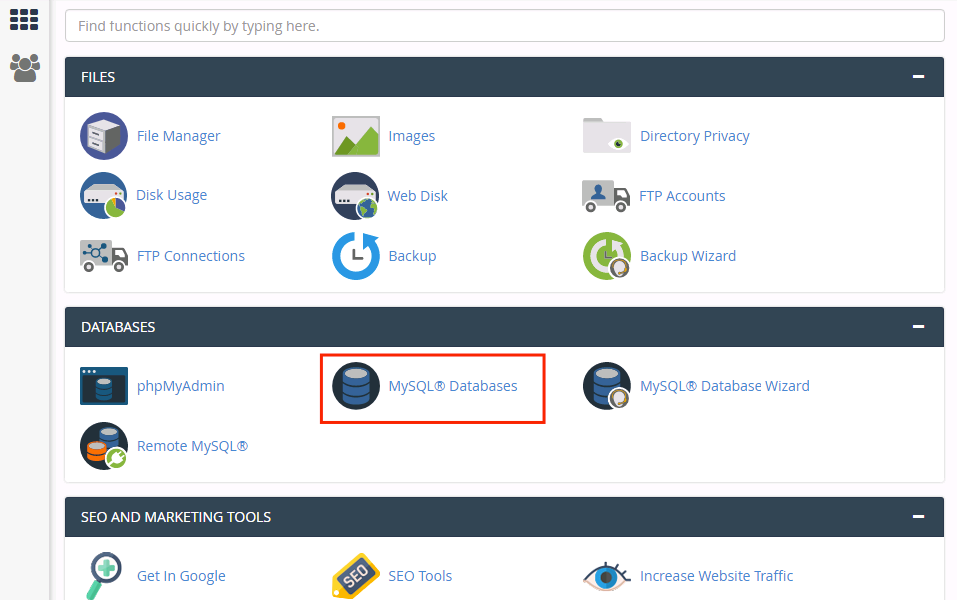
Task: Open the Web Disk icon
Action: pyautogui.click(x=355, y=195)
